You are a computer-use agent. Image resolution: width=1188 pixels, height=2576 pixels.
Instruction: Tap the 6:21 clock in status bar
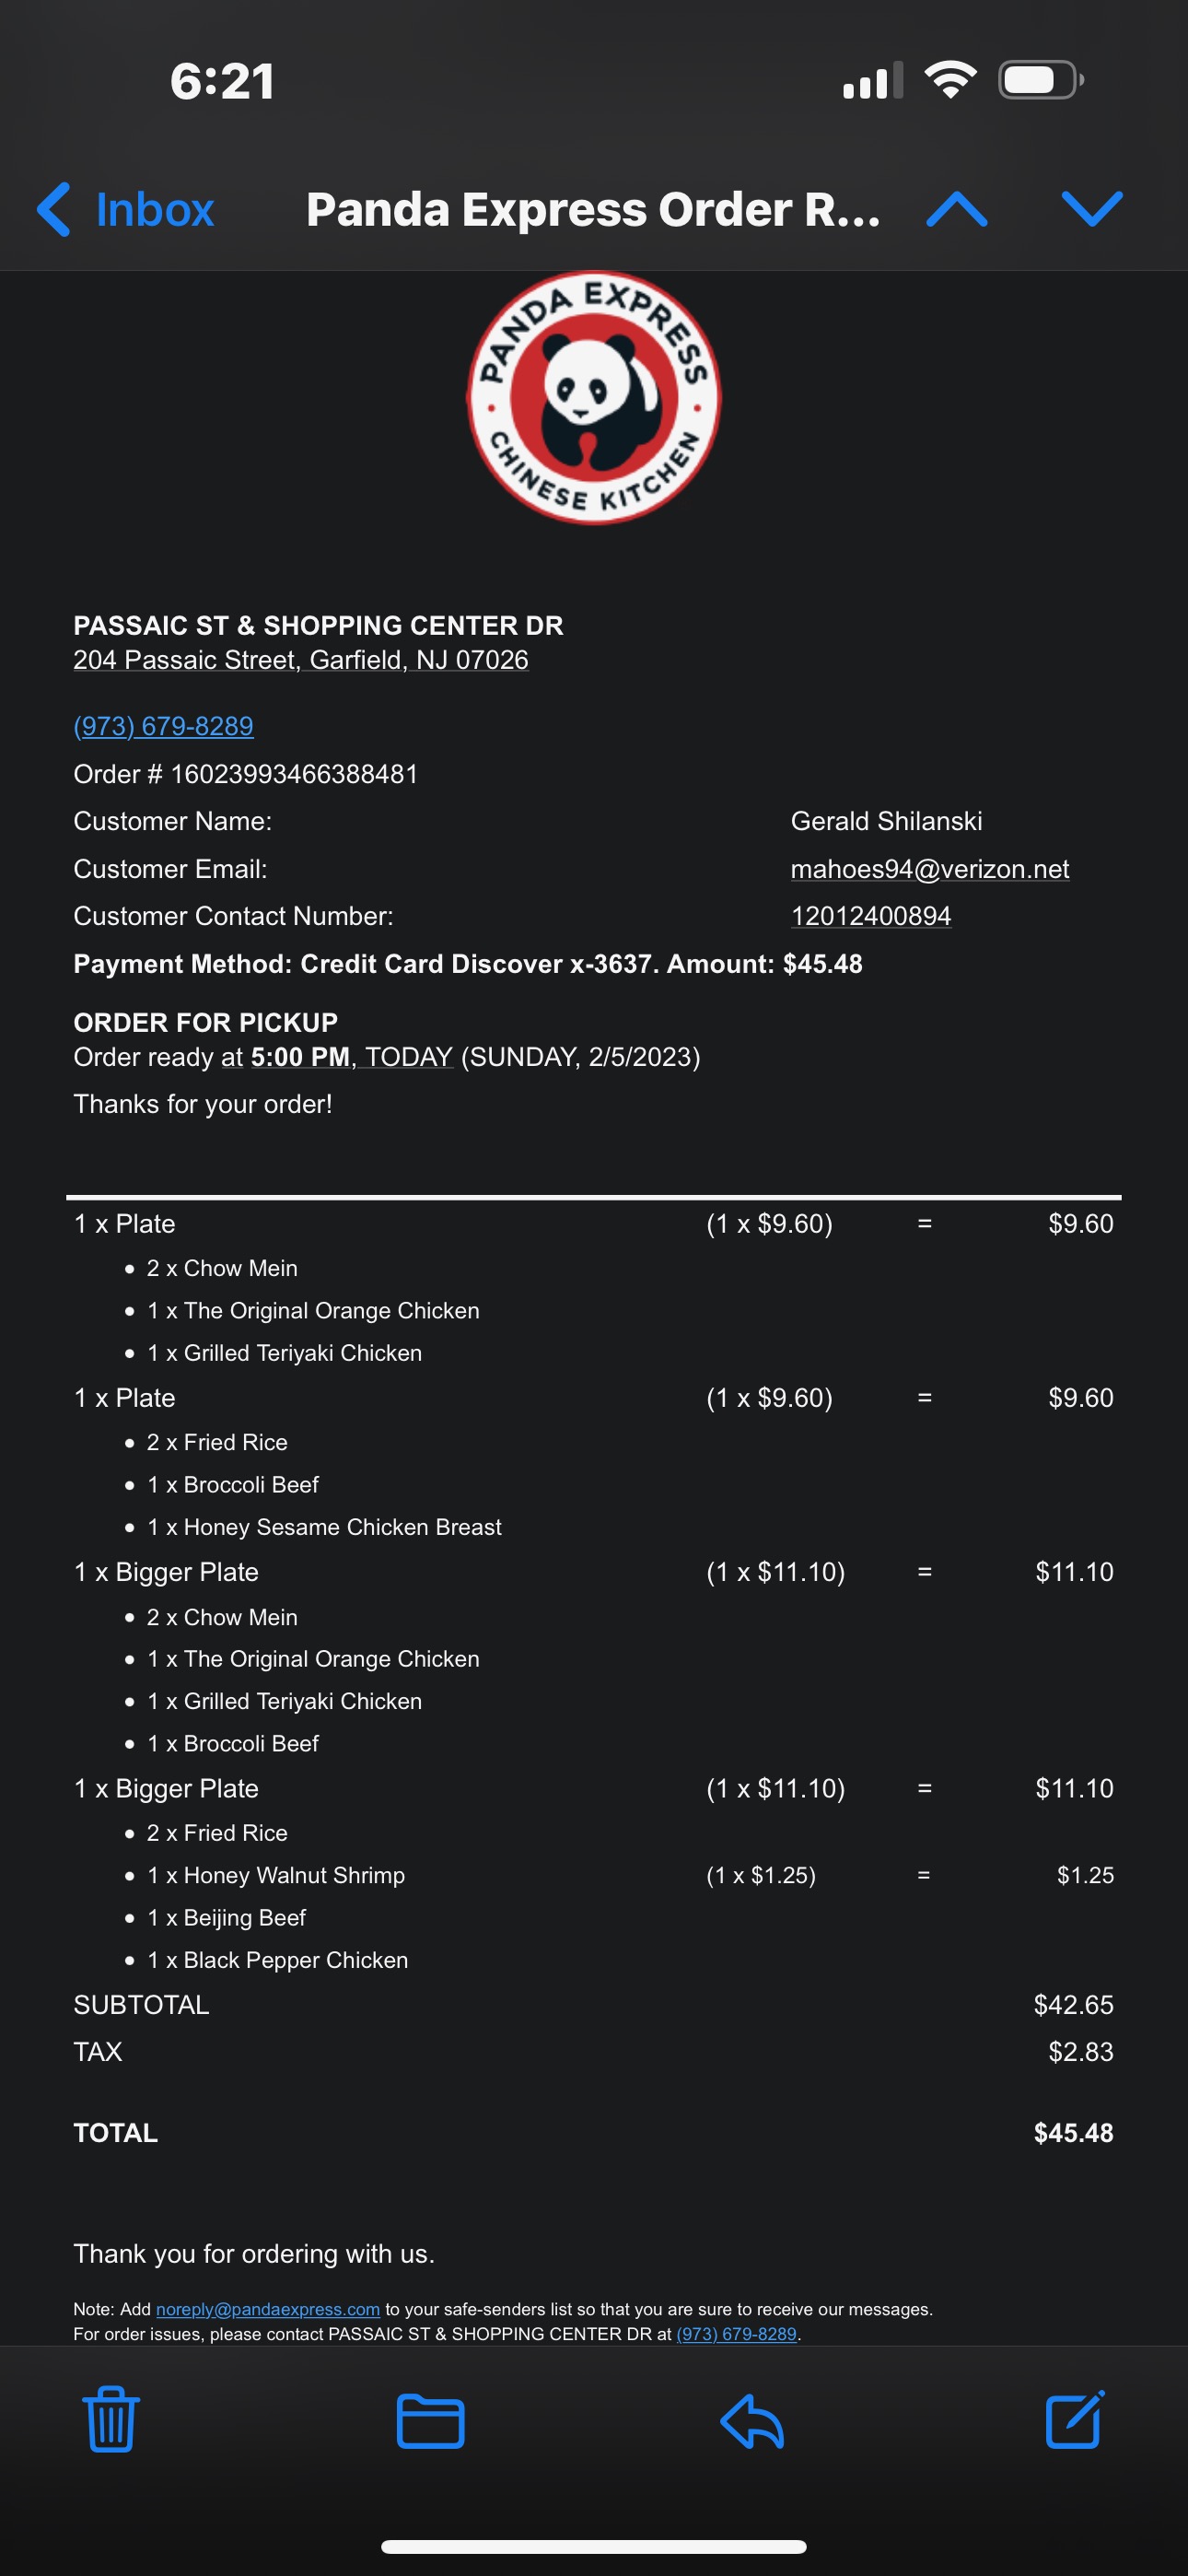222,81
